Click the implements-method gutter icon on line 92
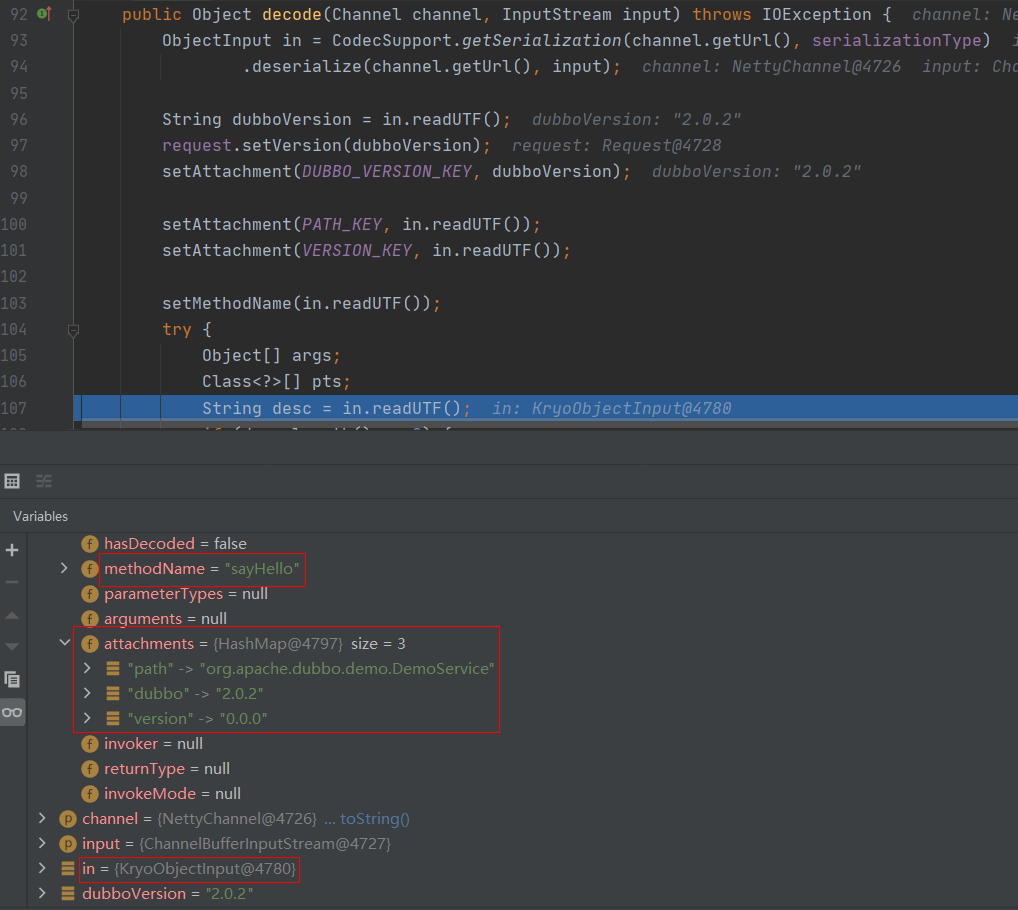This screenshot has height=910, width=1018. point(44,15)
